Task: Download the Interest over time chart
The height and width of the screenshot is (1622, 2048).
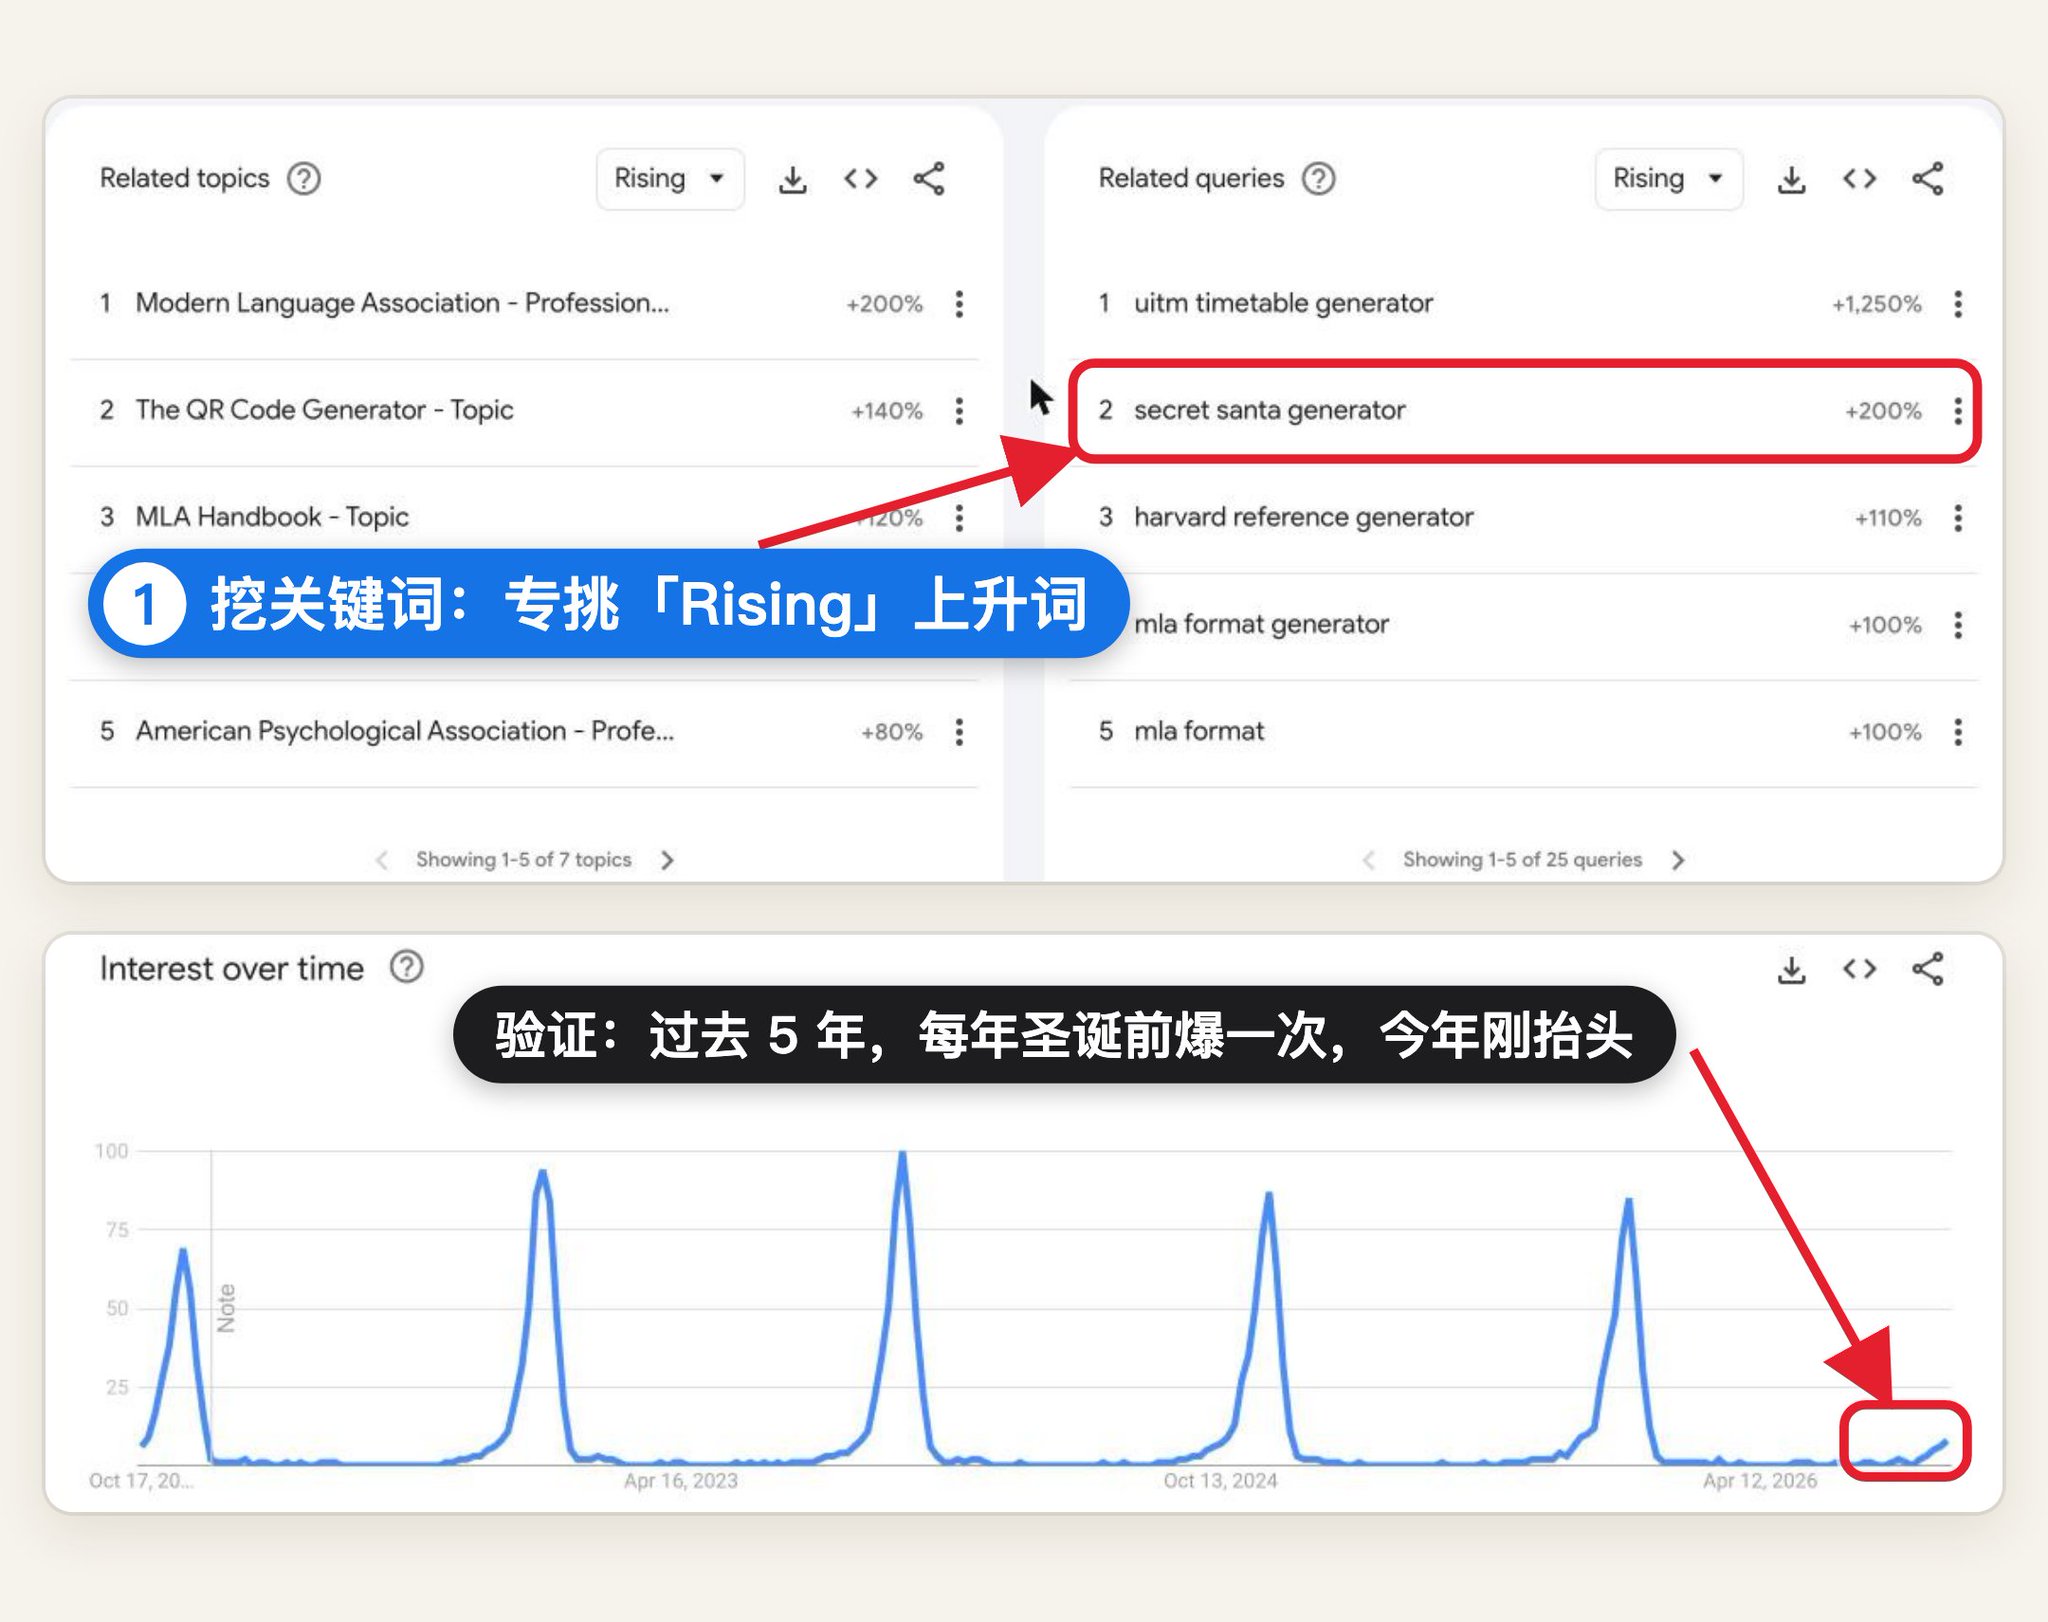Action: pos(1791,970)
